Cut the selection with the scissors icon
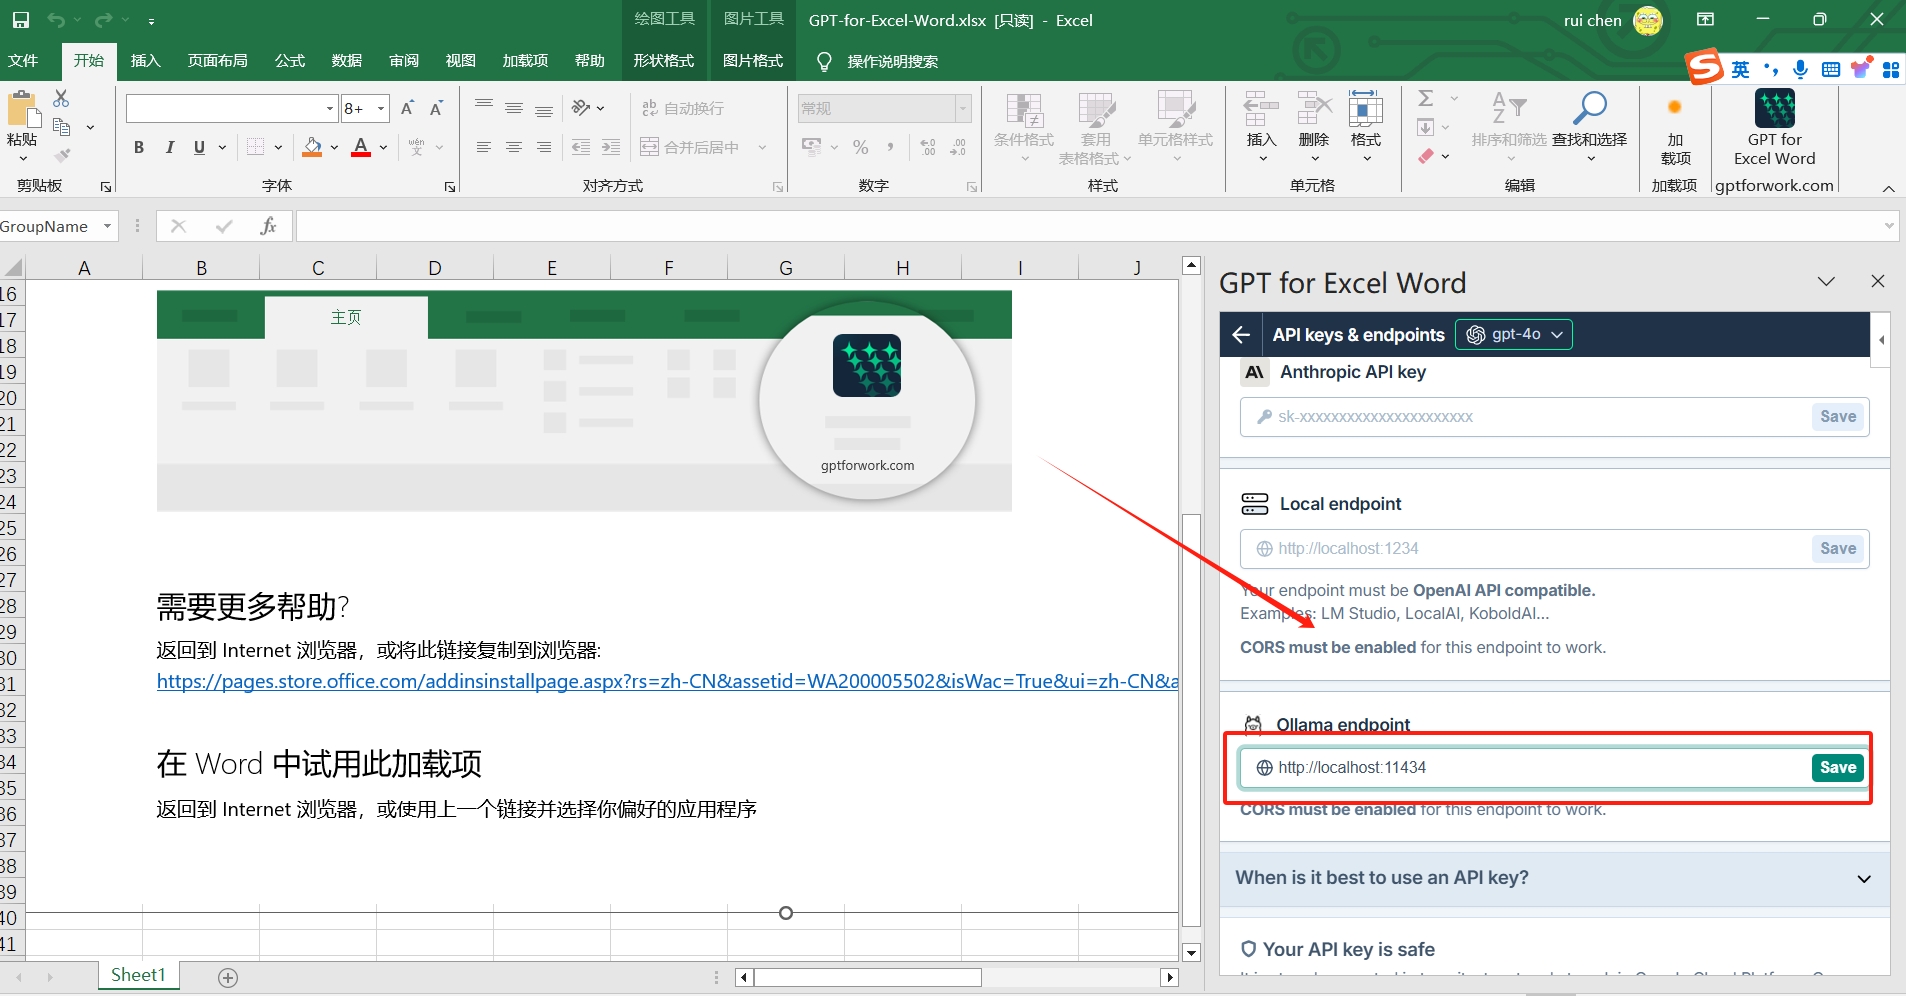This screenshot has width=1906, height=996. coord(61,99)
